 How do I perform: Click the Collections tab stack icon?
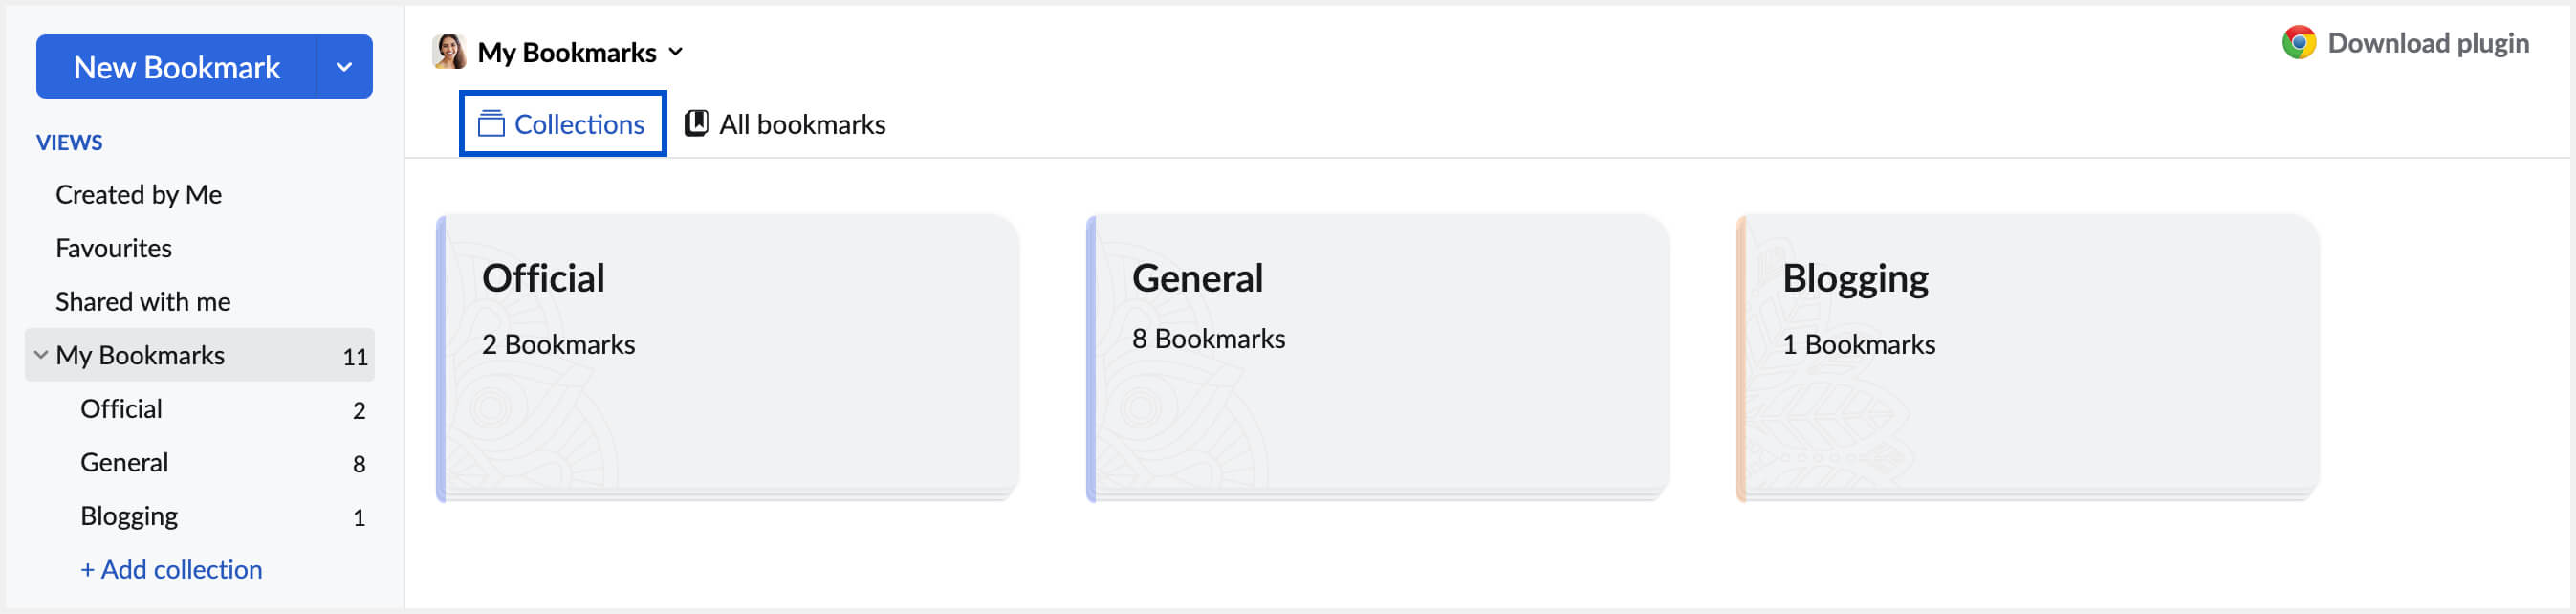click(x=491, y=124)
